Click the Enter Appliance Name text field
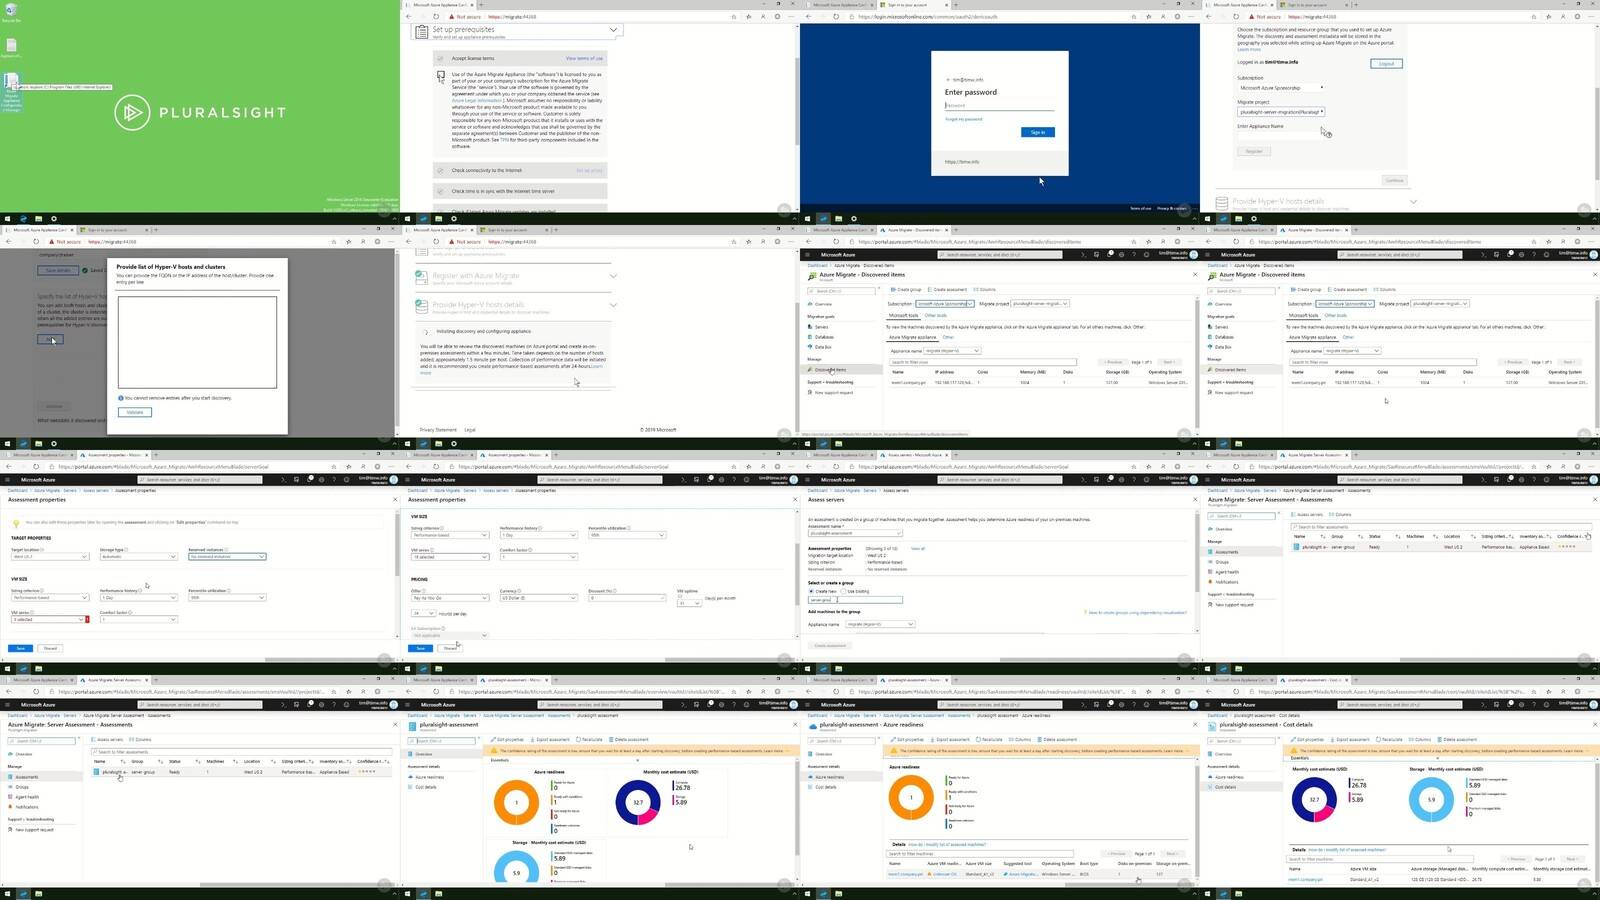 coord(1281,136)
